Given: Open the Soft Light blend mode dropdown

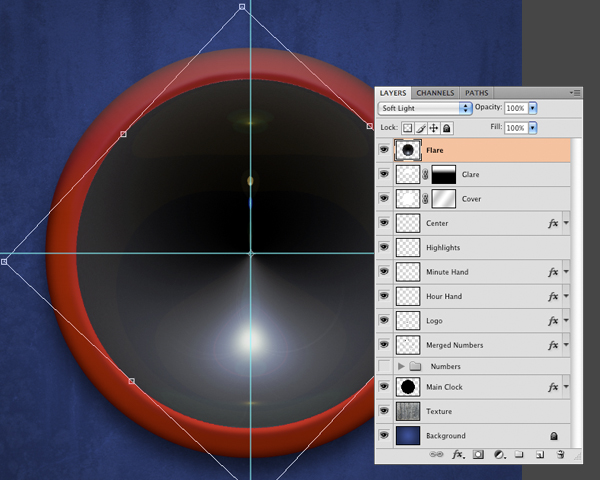Looking at the screenshot, I should coord(425,107).
